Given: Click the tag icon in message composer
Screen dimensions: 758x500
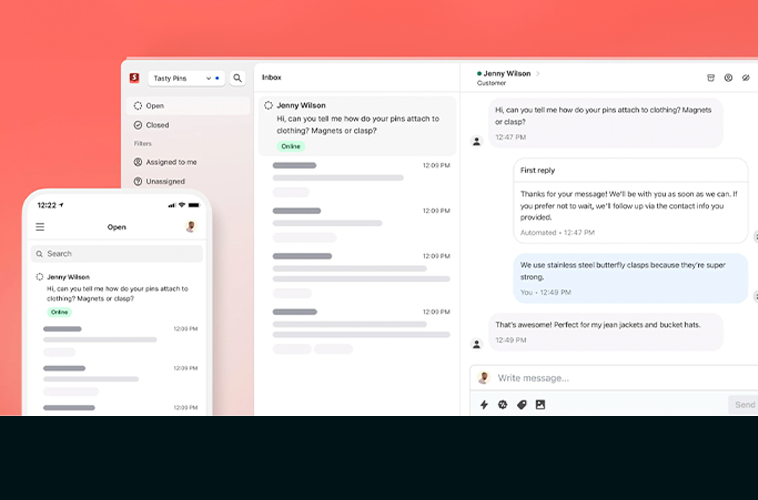Looking at the screenshot, I should [521, 405].
